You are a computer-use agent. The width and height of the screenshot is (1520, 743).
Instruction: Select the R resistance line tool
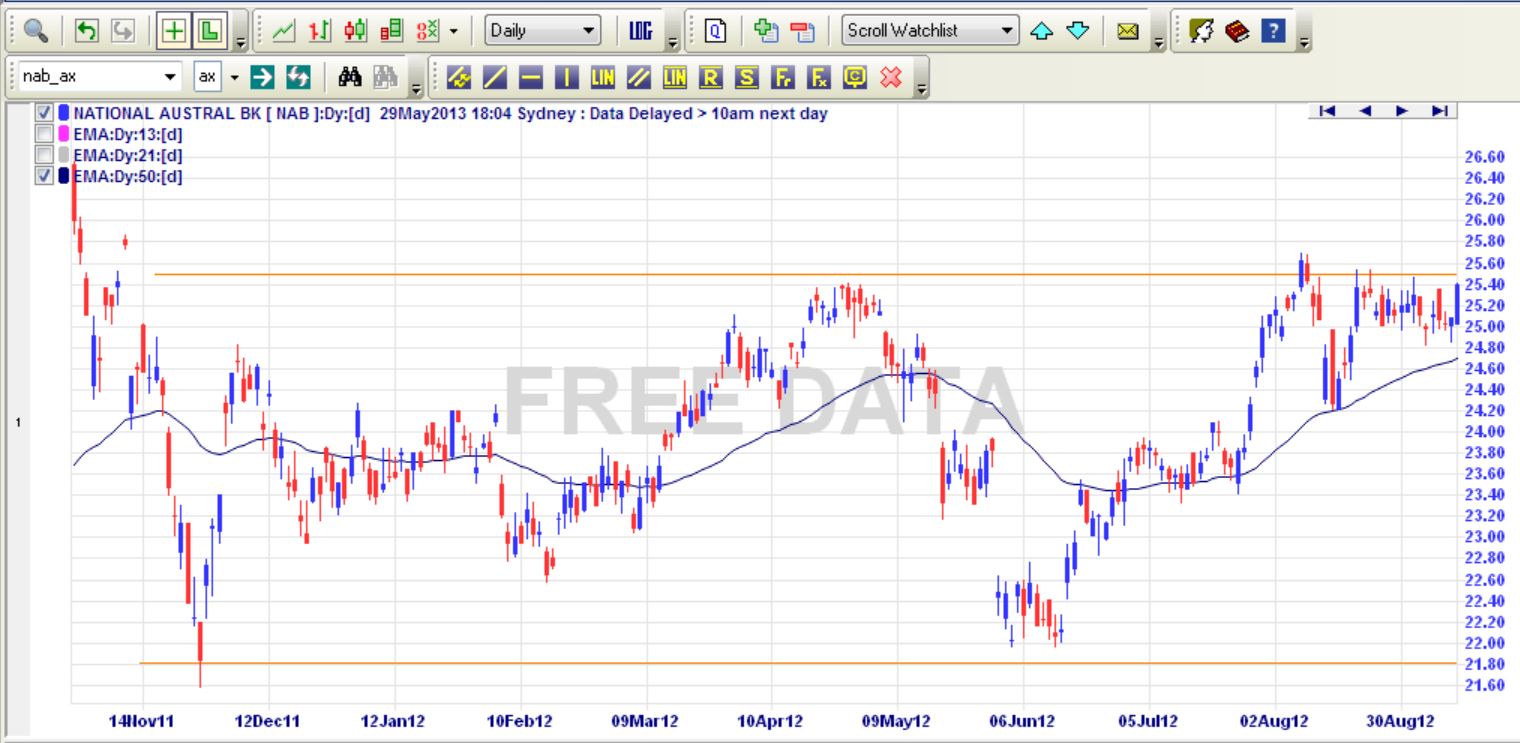click(x=711, y=76)
